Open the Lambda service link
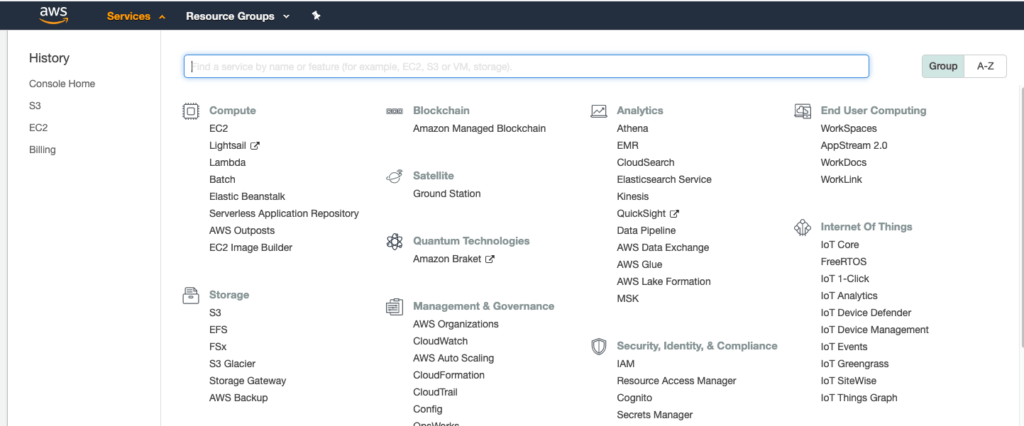Viewport: 1024px width, 426px height. coord(227,162)
